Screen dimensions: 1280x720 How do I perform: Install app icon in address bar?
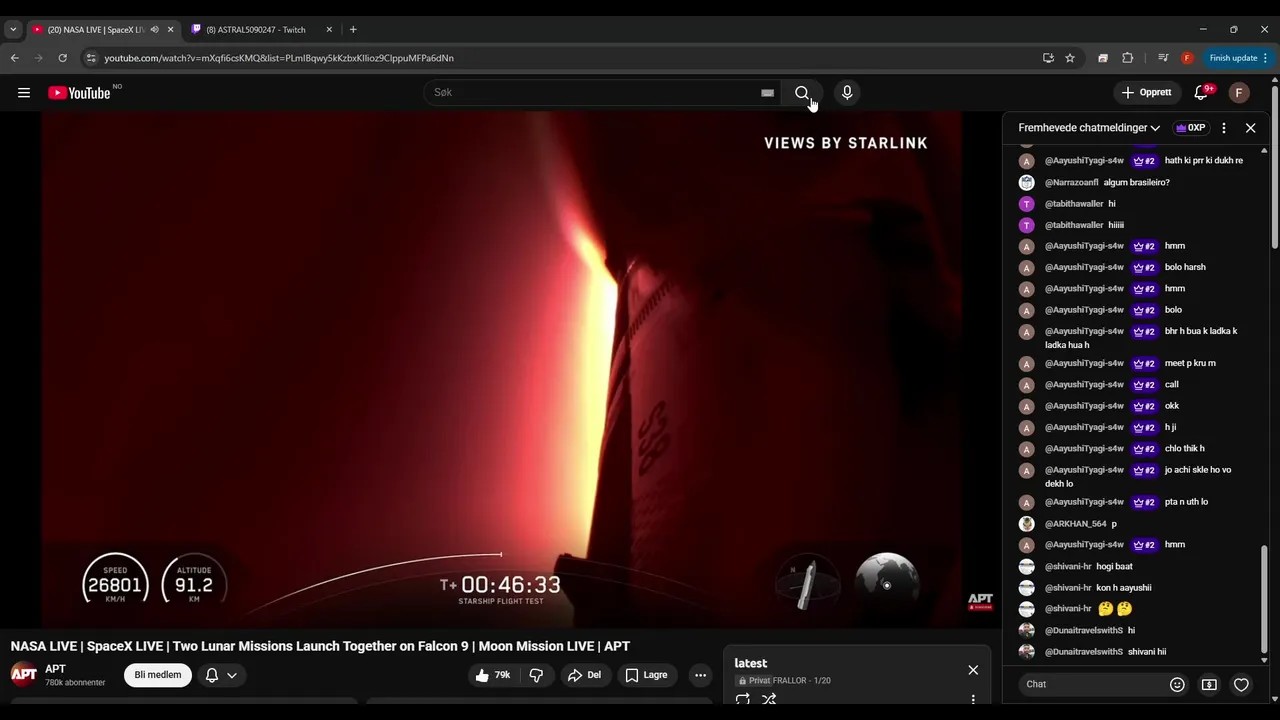(1048, 58)
